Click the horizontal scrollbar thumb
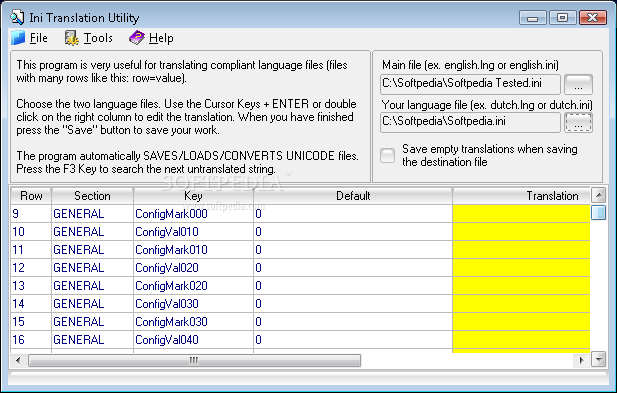This screenshot has height=393, width=617. coord(194,360)
